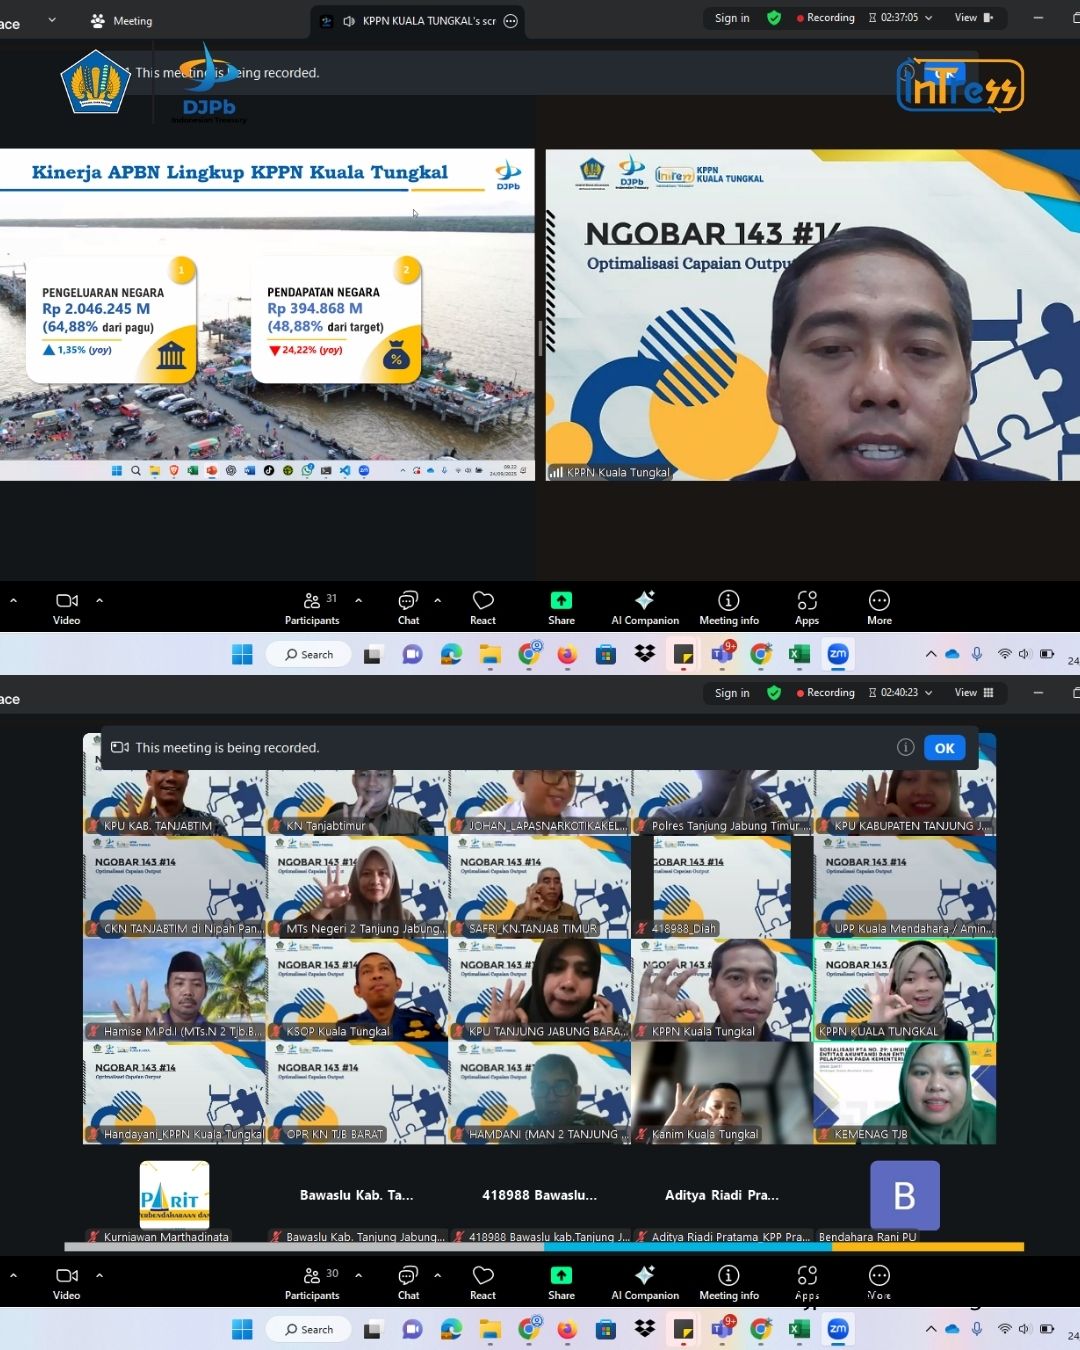Open Meeting info in the gallery-view window
Screen dimensions: 1080x1350
click(x=728, y=1282)
